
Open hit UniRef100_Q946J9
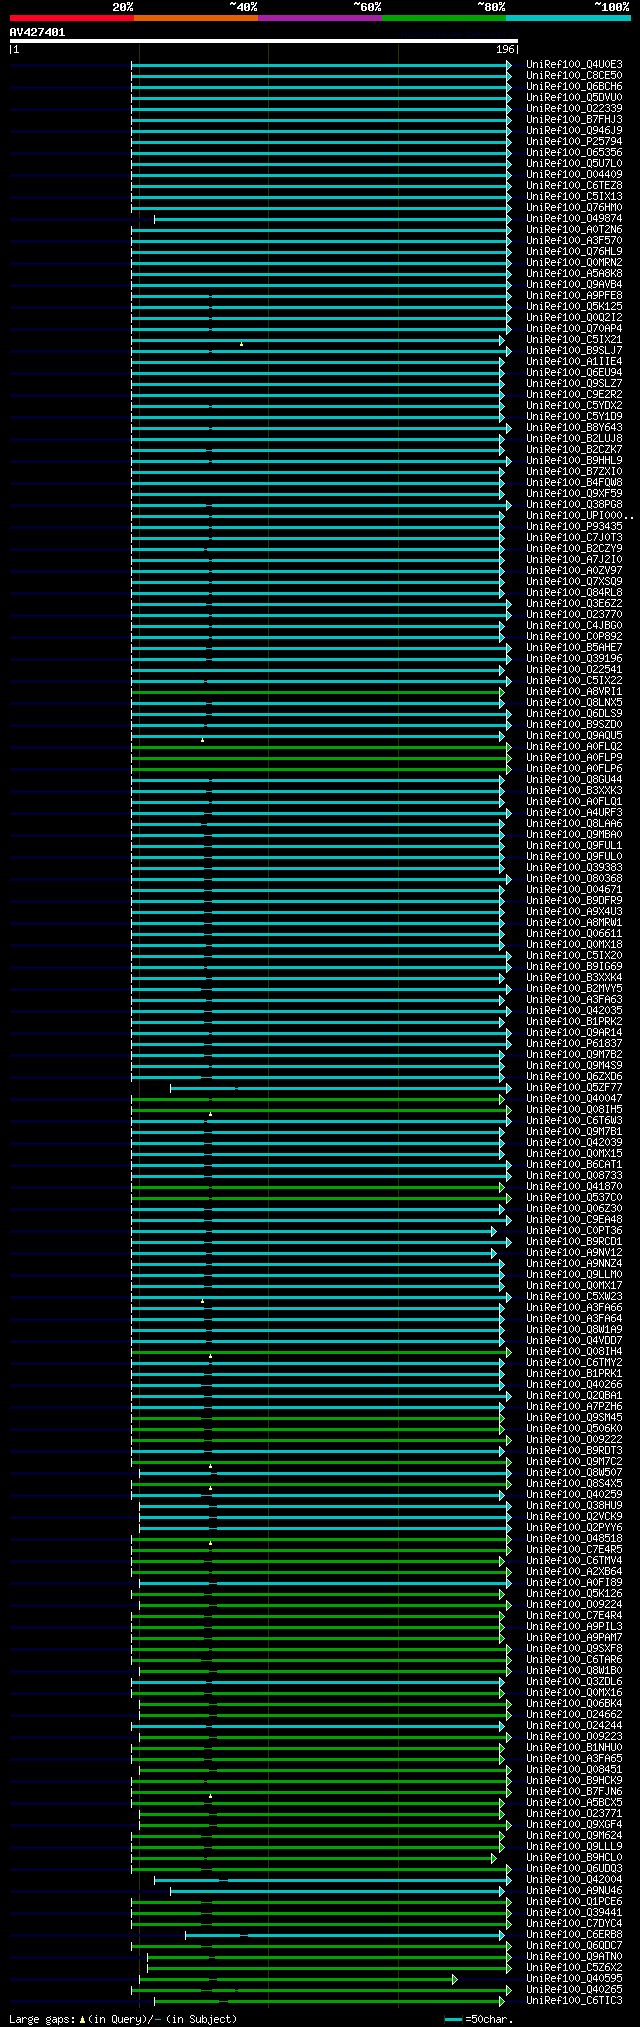(x=574, y=131)
